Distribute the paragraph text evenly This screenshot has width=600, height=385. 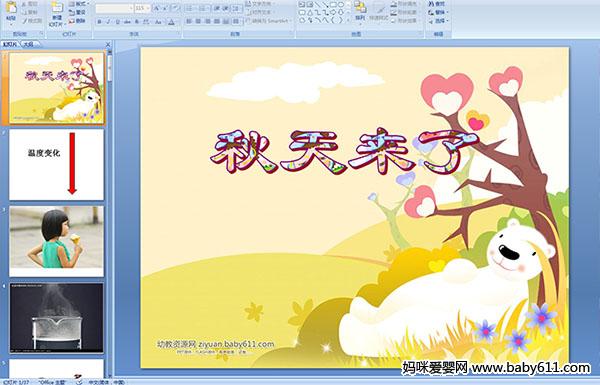(226, 21)
